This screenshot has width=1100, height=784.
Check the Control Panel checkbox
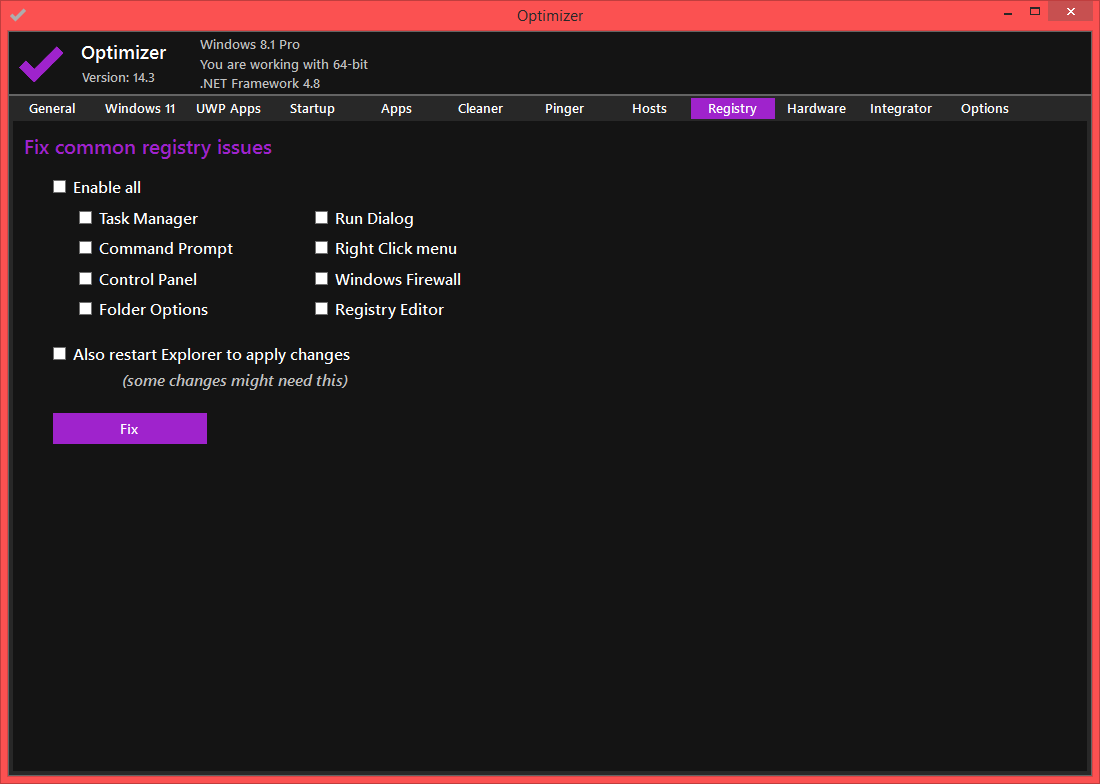[86, 279]
